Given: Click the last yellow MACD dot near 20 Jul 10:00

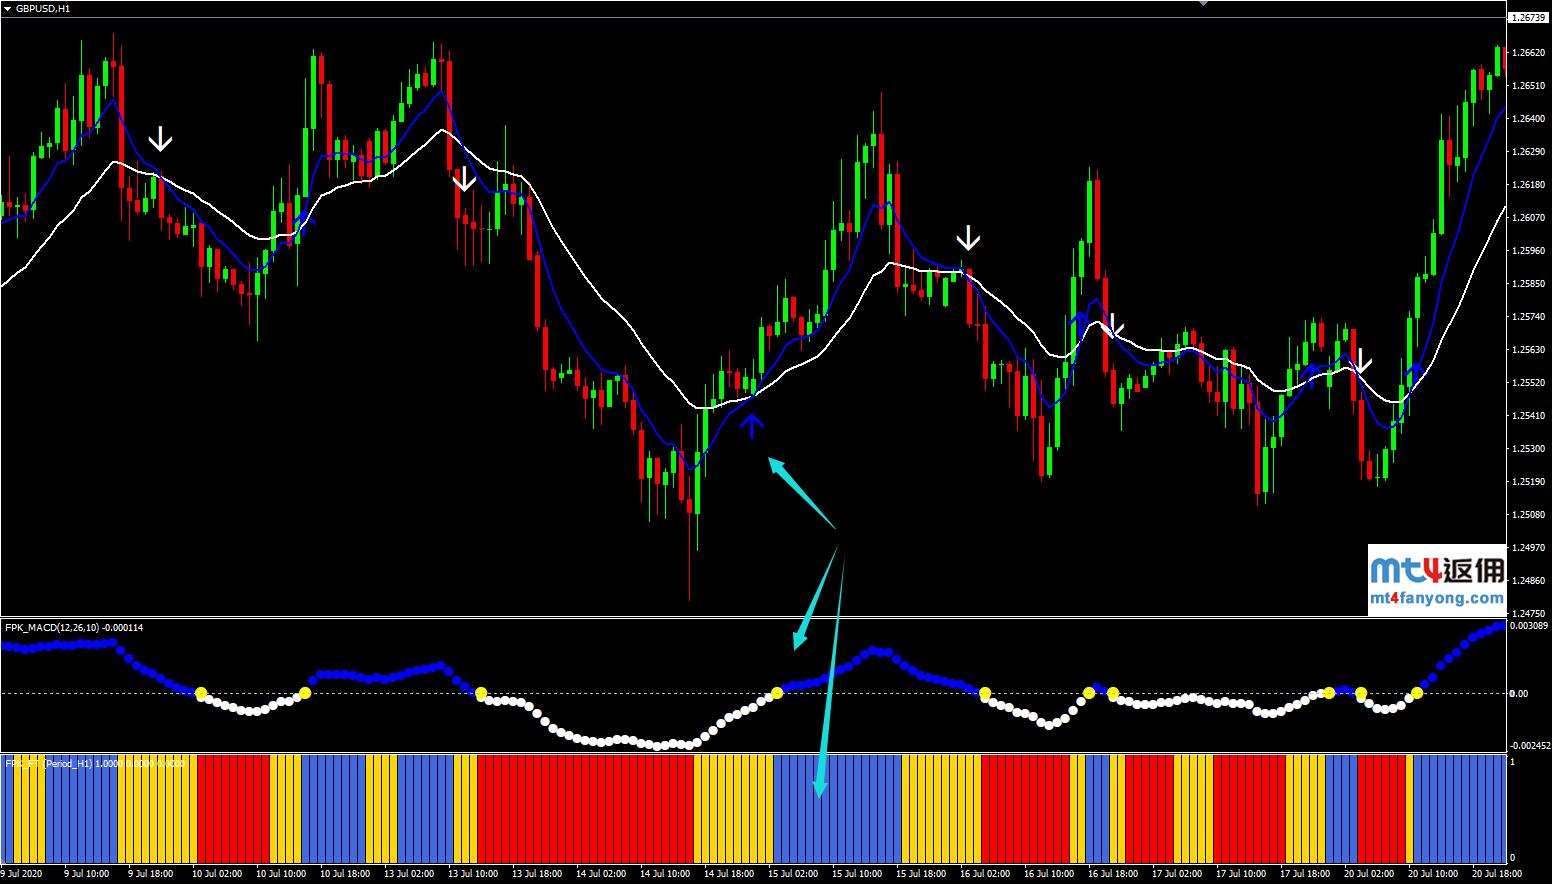Looking at the screenshot, I should (1417, 693).
